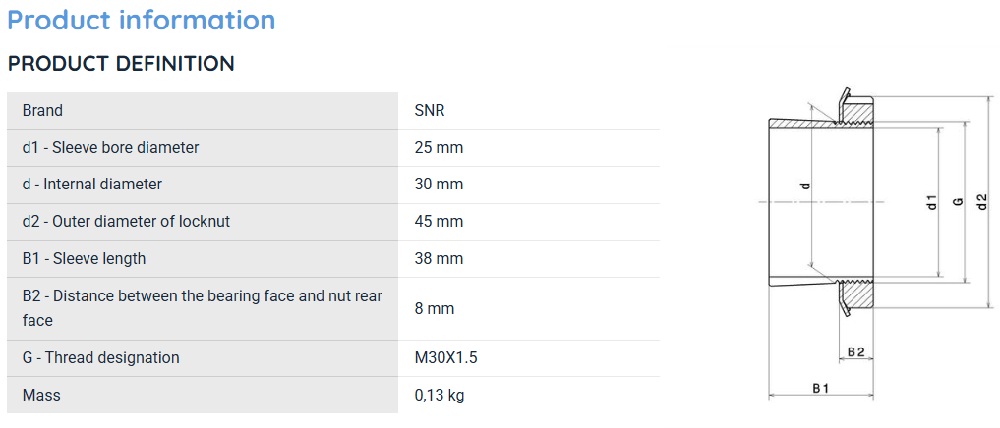The height and width of the screenshot is (428, 1000).
Task: Click the SNR brand value
Action: 429,110
